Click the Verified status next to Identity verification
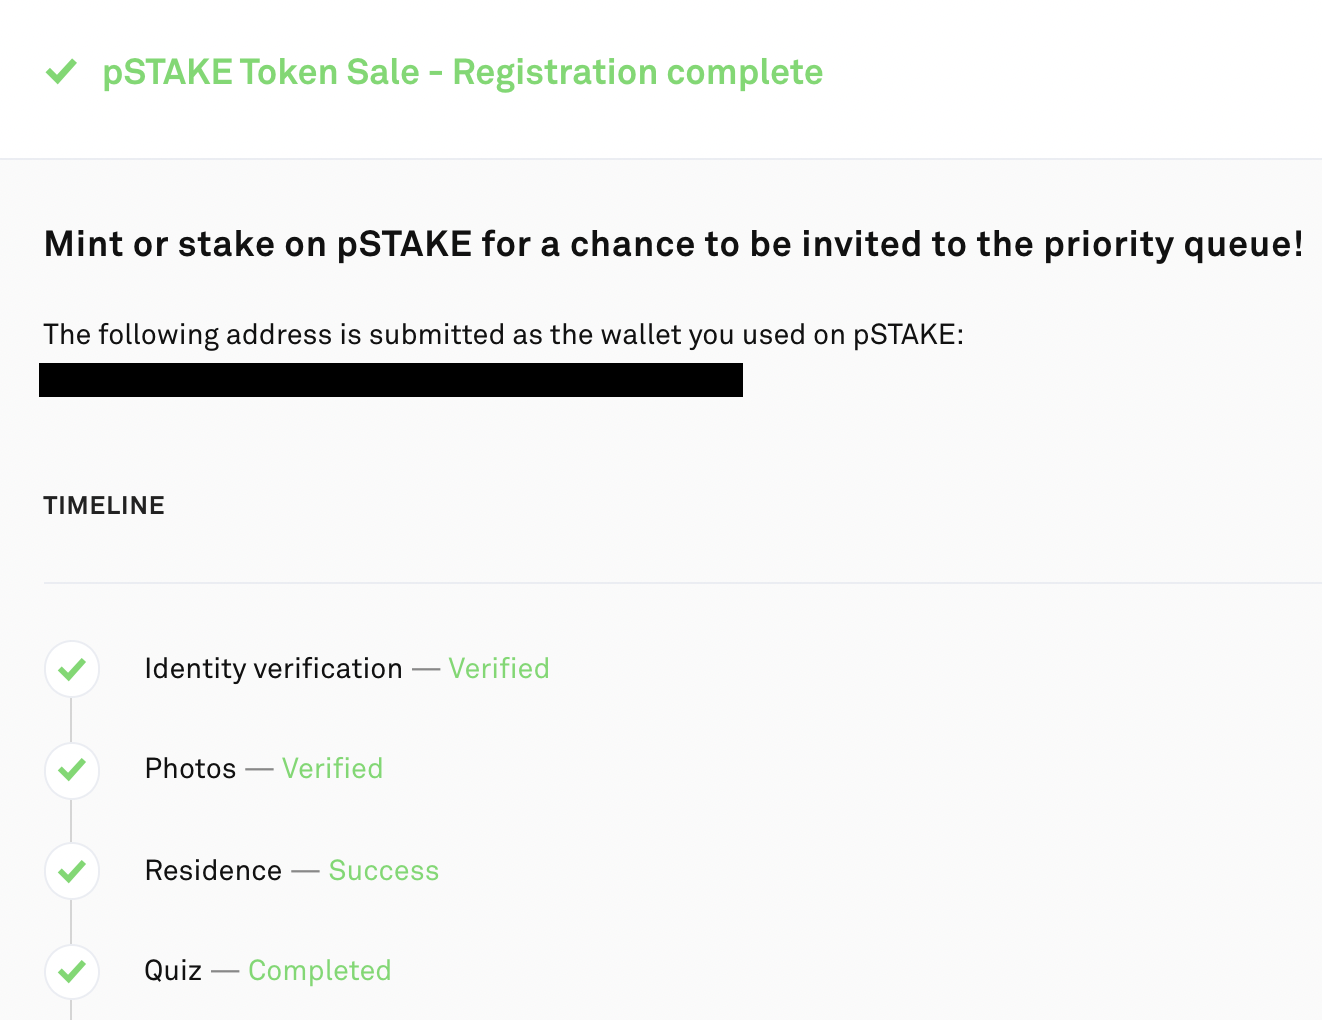 pyautogui.click(x=499, y=668)
